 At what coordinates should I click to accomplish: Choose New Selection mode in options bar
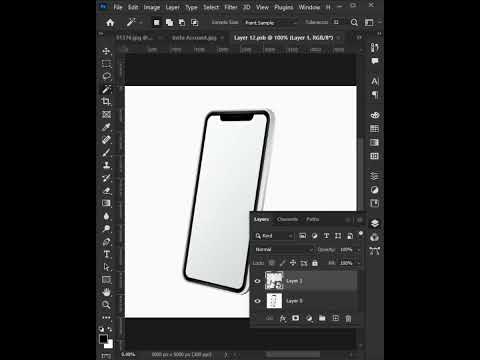(156, 23)
